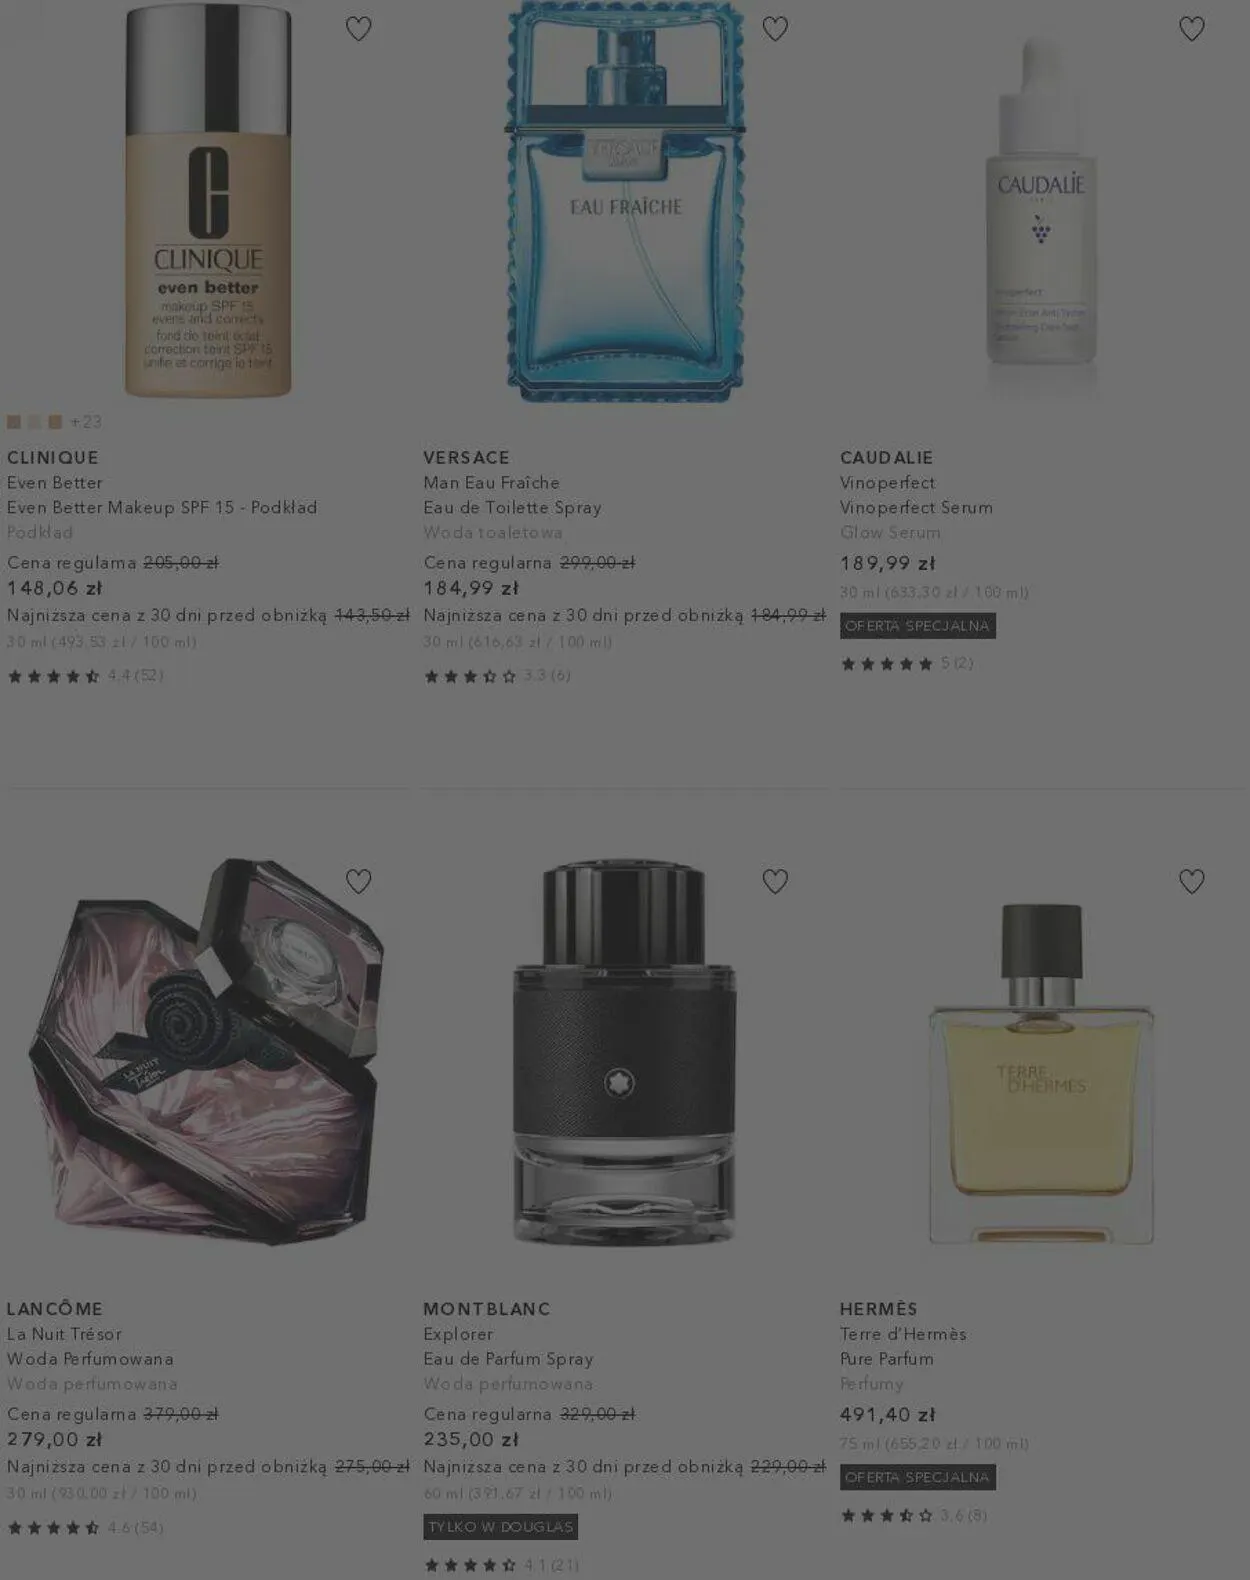The height and width of the screenshot is (1580, 1250).
Task: Open the CAUDALIE brand link
Action: click(x=886, y=457)
